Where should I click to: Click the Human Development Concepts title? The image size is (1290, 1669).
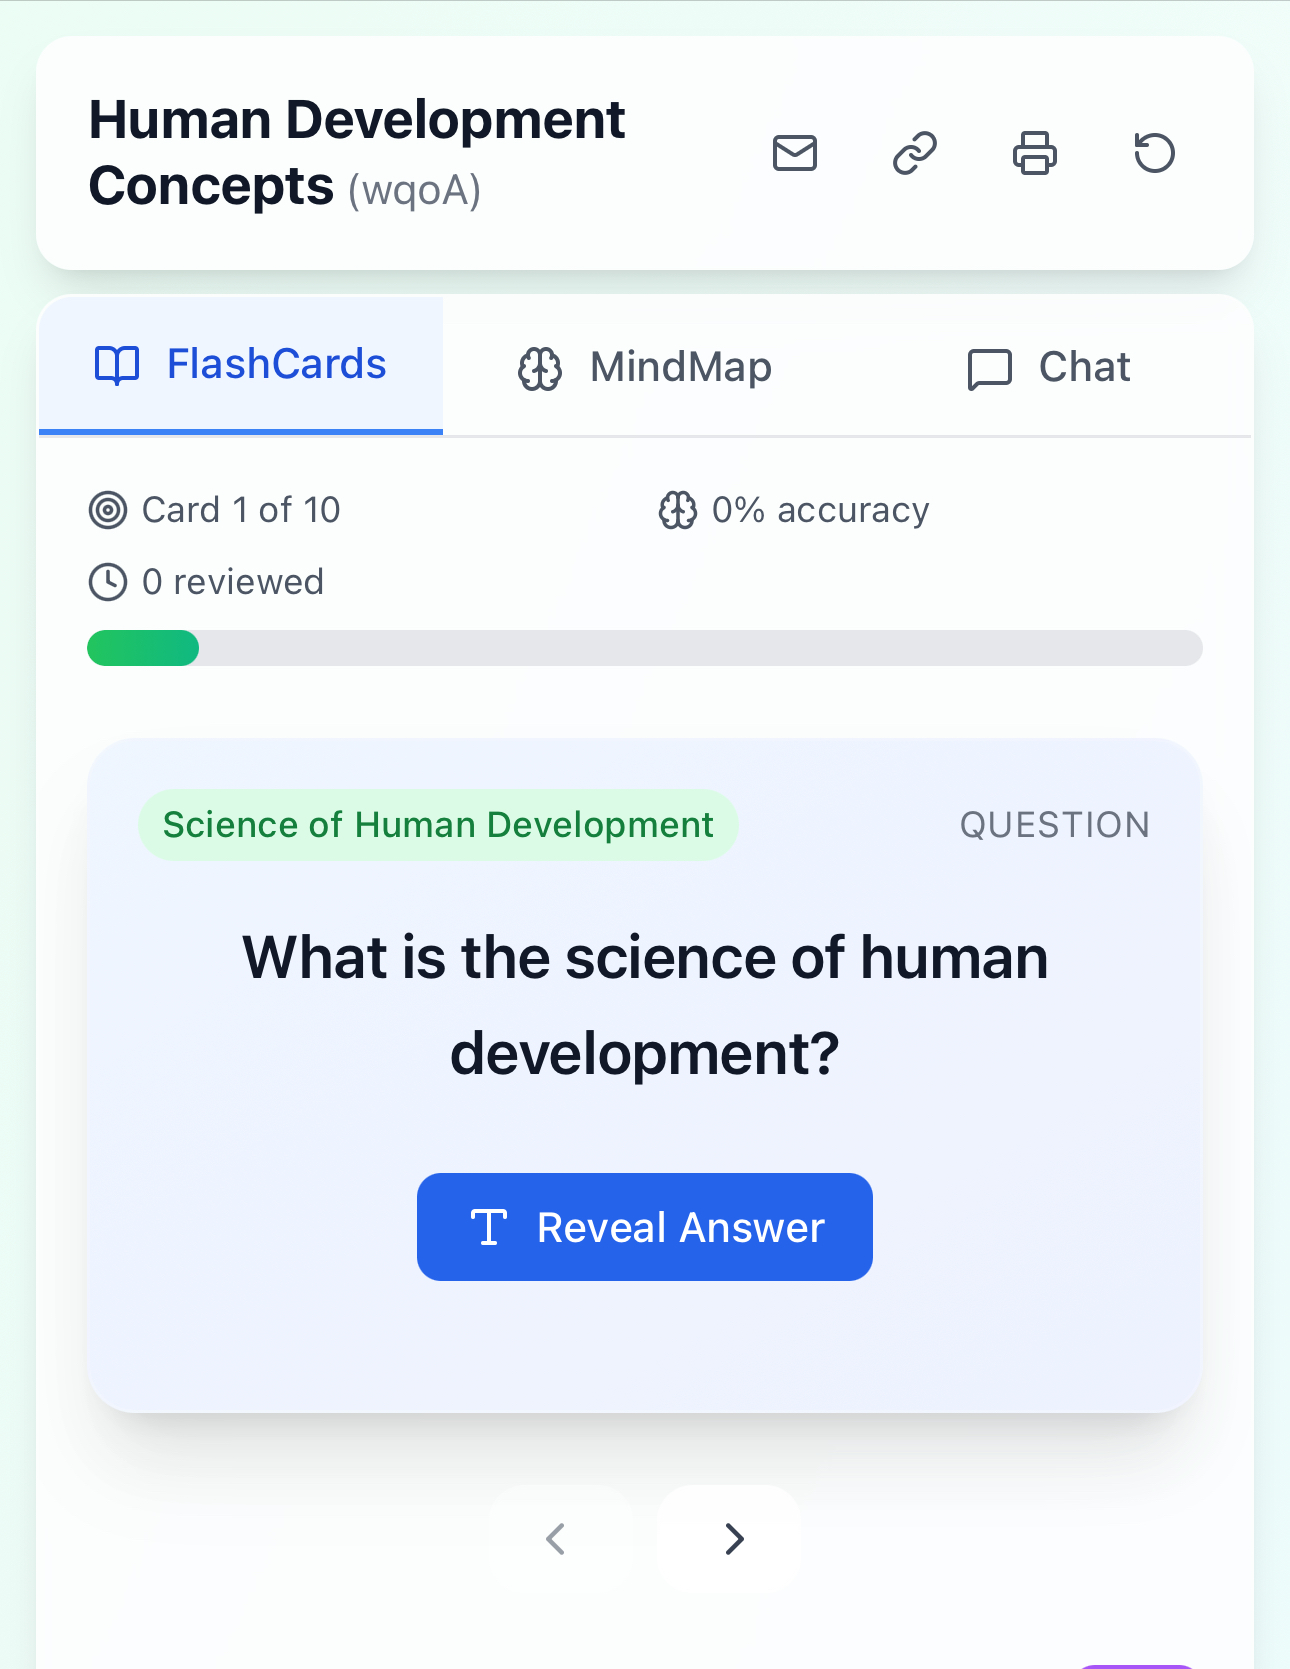(357, 153)
